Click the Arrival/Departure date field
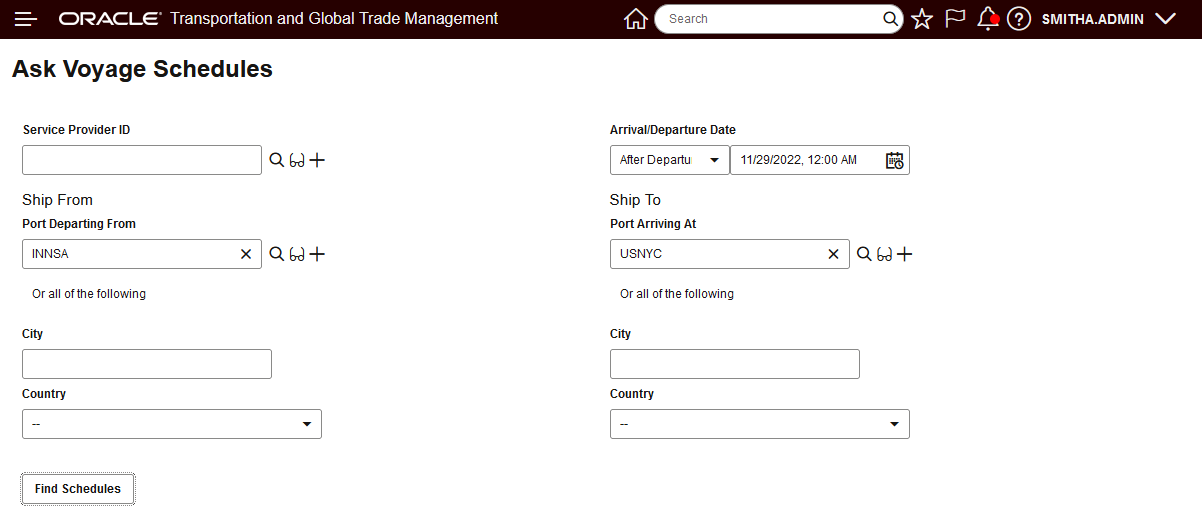The height and width of the screenshot is (530, 1202). click(820, 160)
